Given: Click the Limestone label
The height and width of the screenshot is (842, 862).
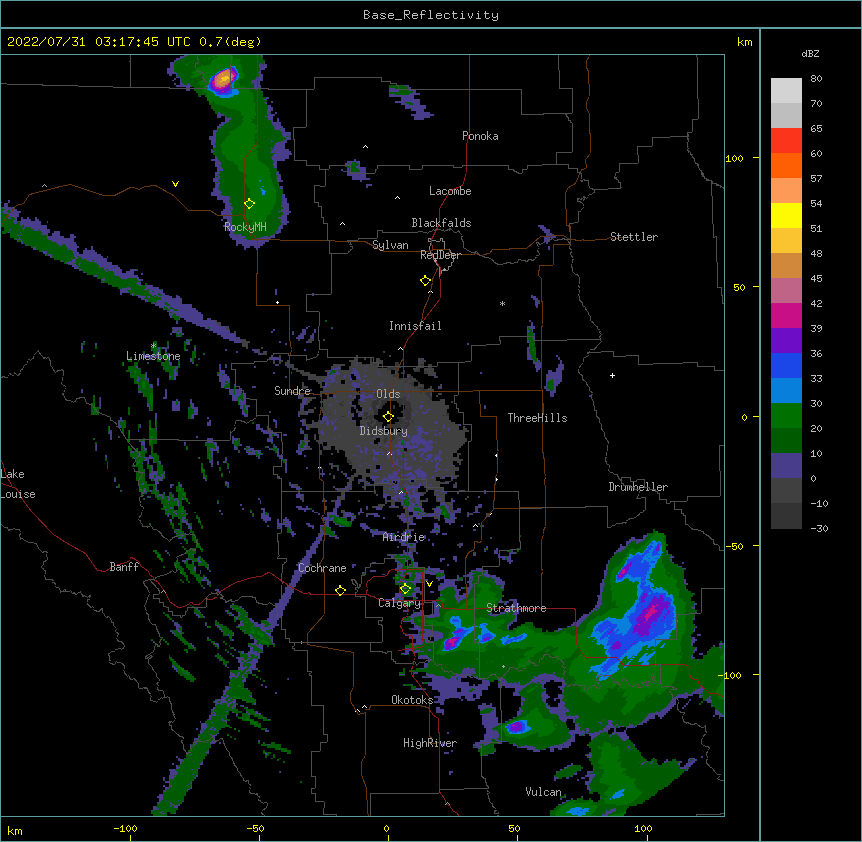Looking at the screenshot, I should 153,356.
